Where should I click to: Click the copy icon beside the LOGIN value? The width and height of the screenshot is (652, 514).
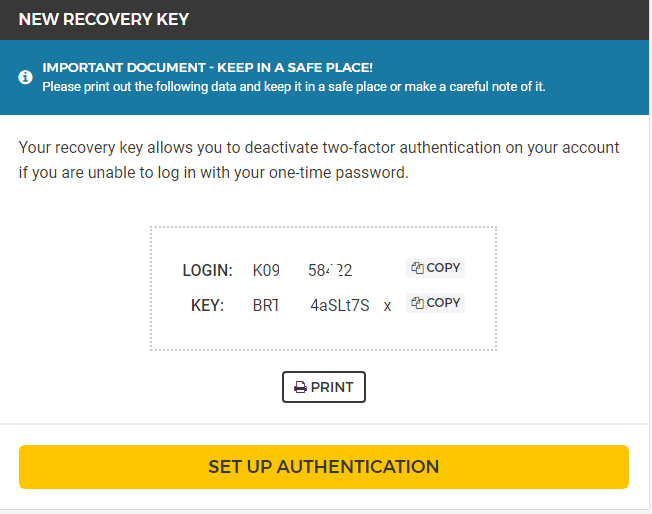417,268
